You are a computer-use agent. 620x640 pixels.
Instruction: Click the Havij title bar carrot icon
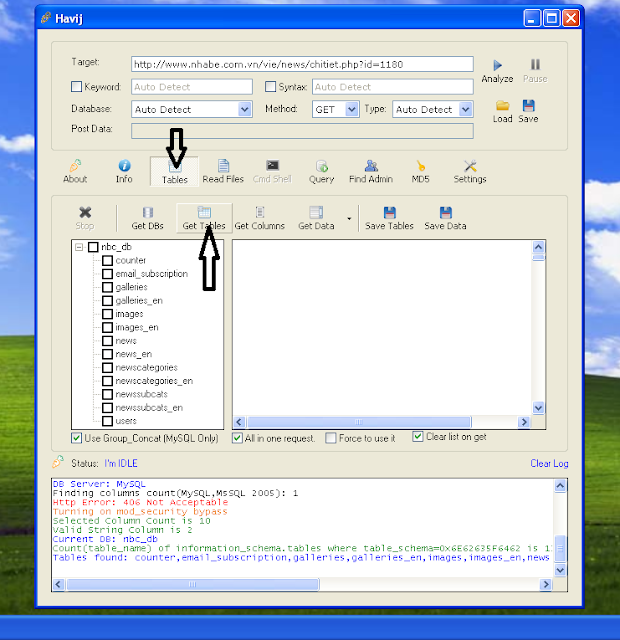[x=46, y=18]
